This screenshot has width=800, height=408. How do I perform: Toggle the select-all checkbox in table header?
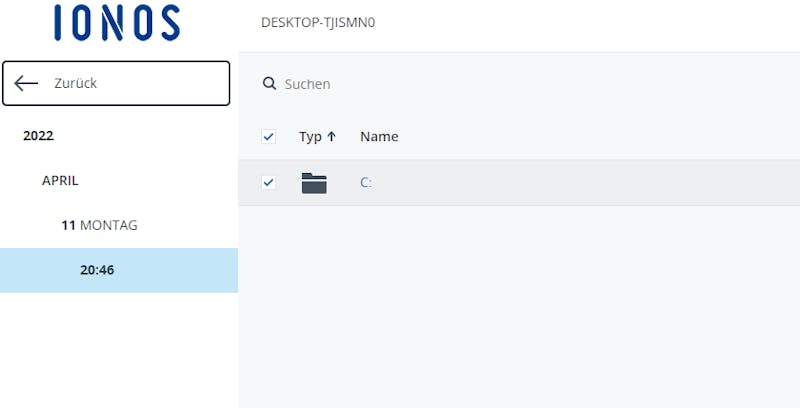268,137
